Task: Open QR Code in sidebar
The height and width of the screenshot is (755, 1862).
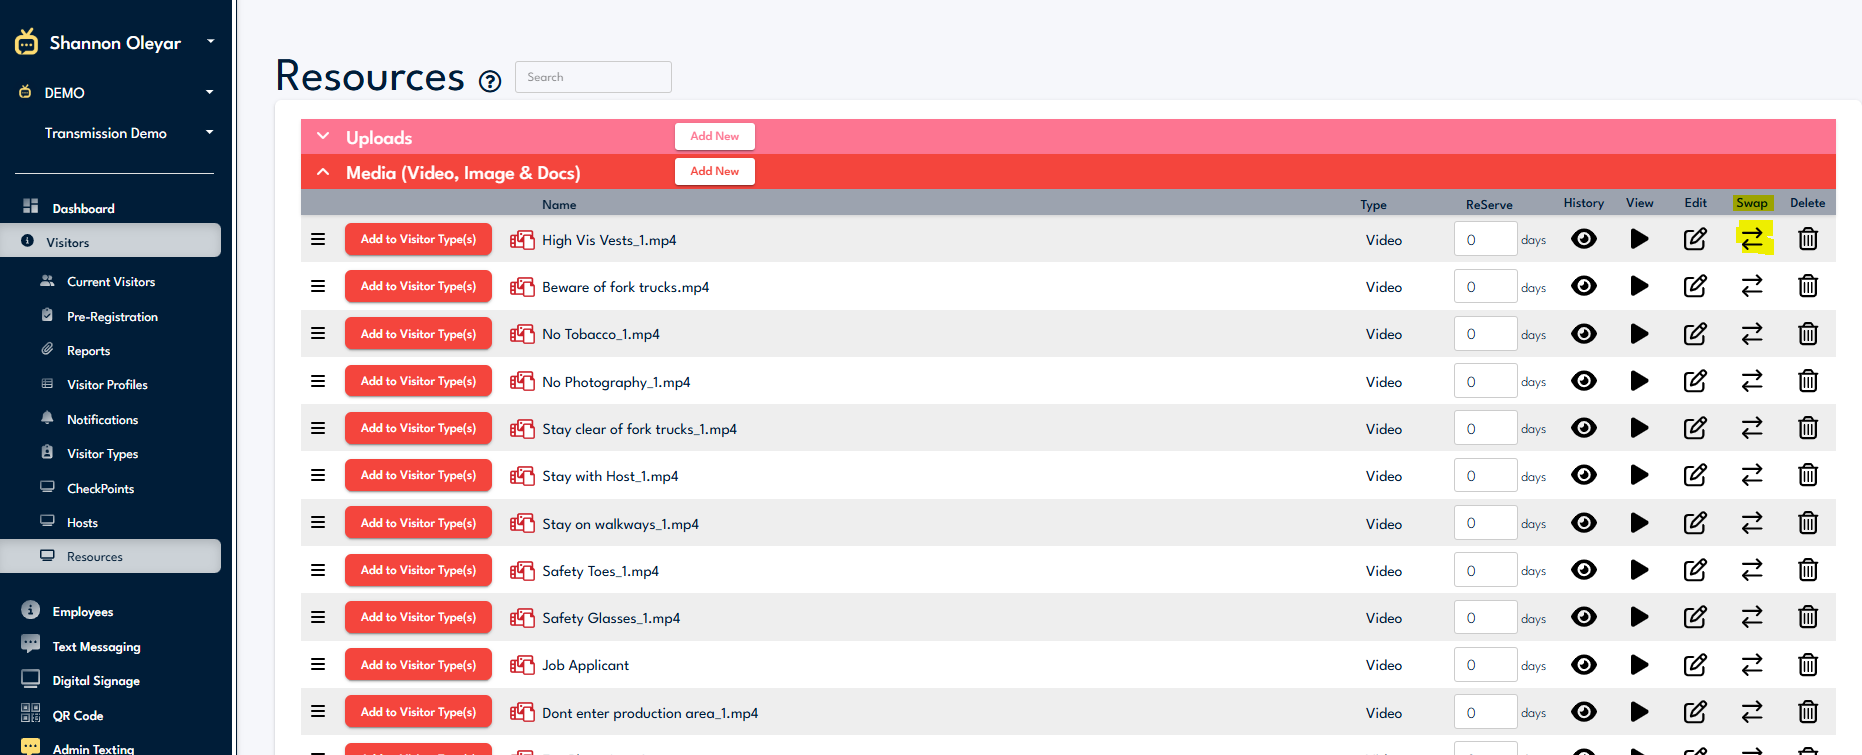Action: 78,716
